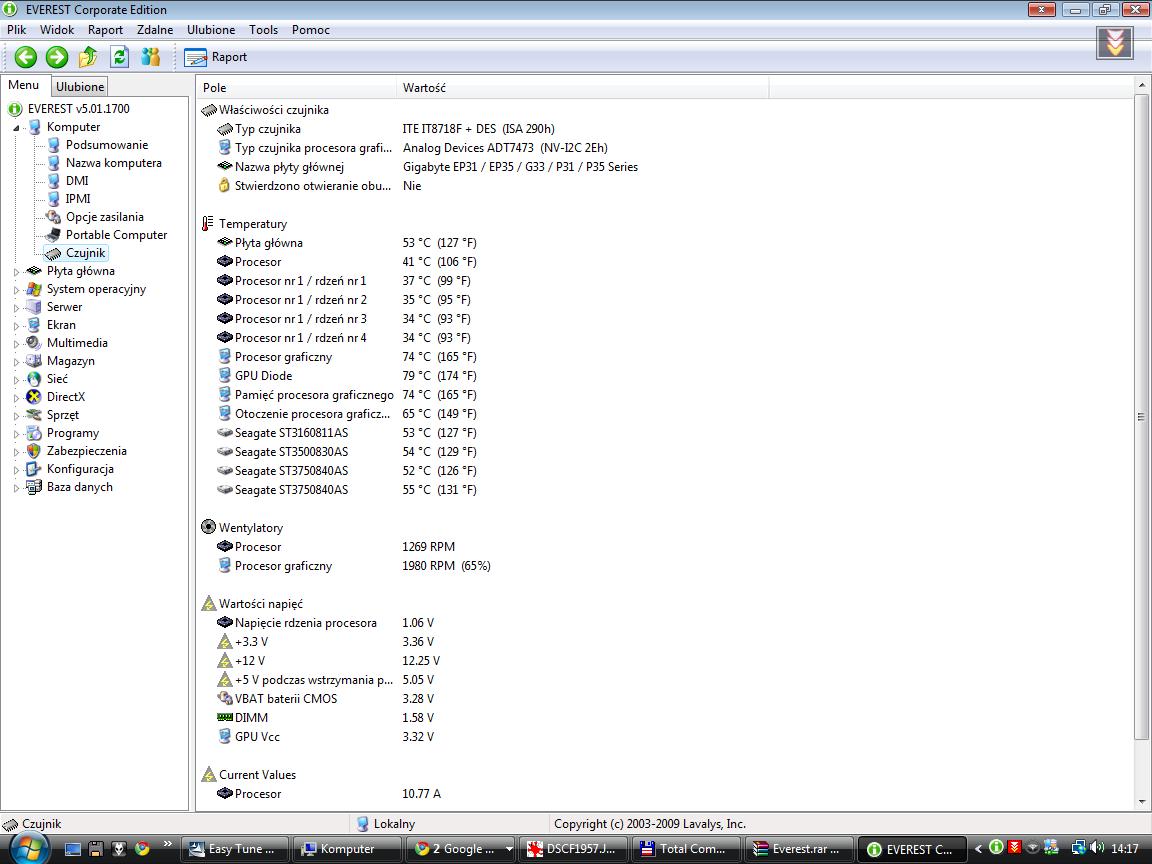The height and width of the screenshot is (864, 1152).
Task: Click the Temperatury thermometer section icon
Action: click(x=208, y=223)
